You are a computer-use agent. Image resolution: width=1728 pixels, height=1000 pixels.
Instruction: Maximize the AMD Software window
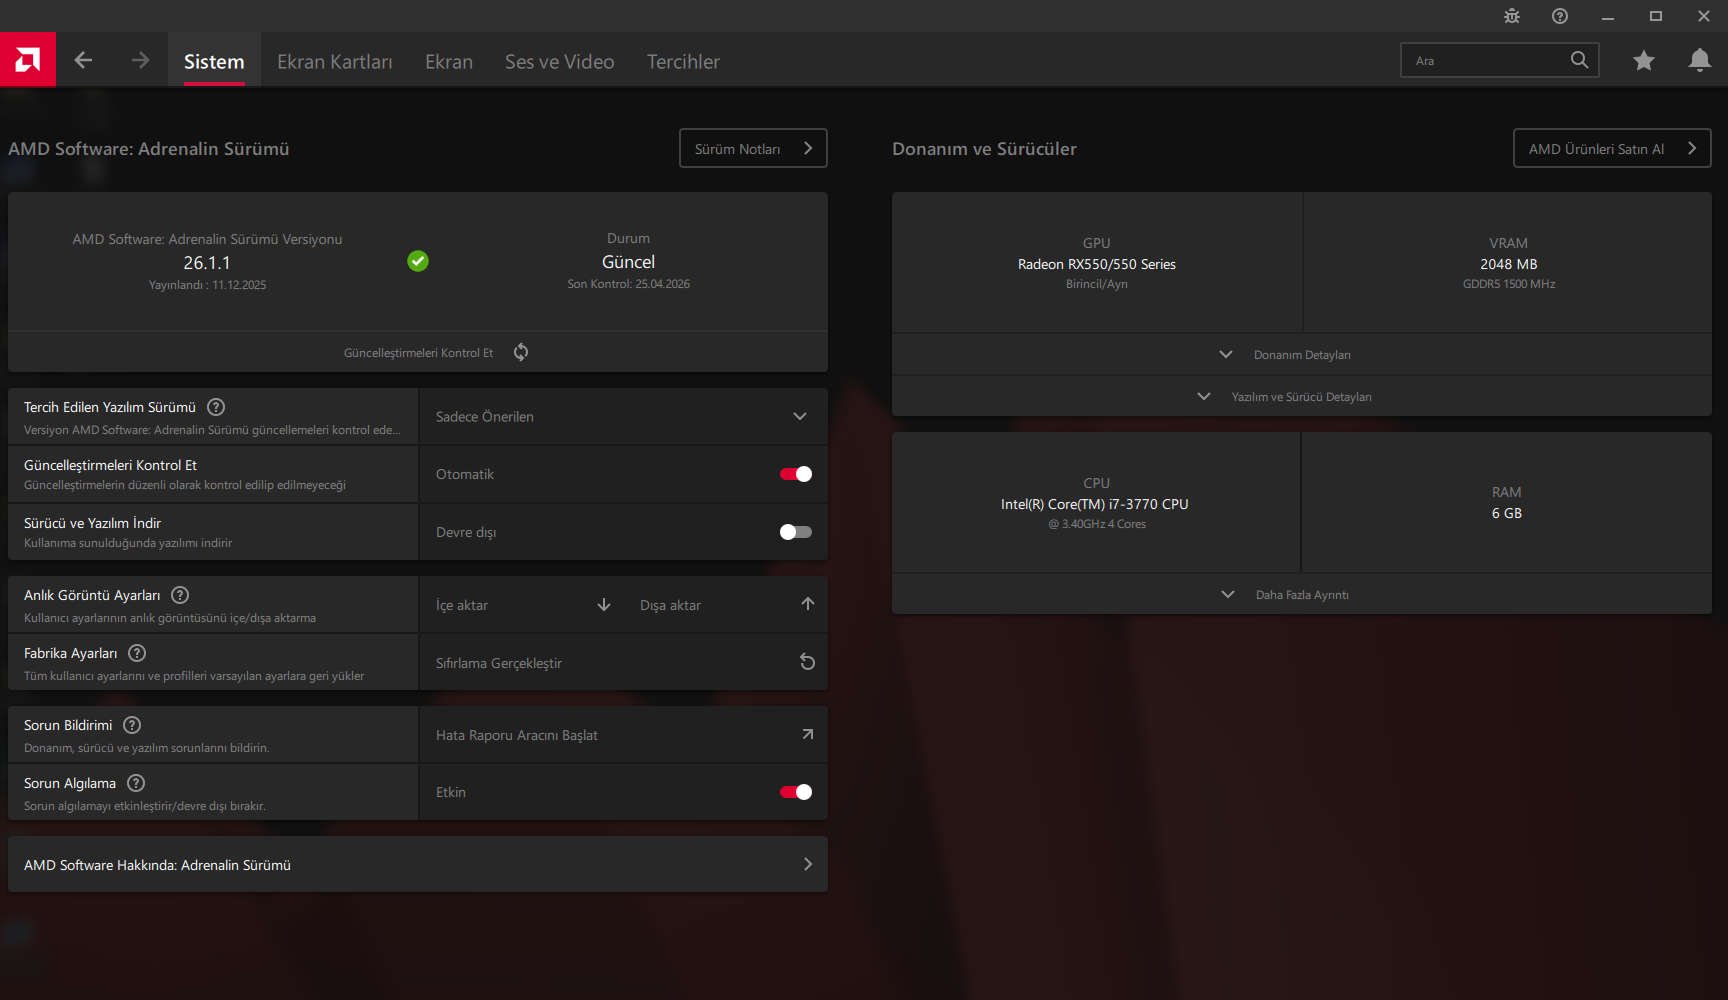point(1656,16)
